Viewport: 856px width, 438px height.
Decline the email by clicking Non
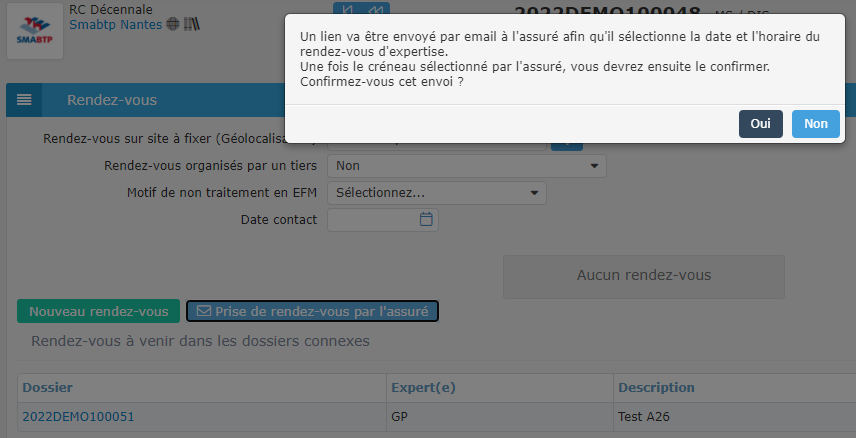(x=815, y=124)
